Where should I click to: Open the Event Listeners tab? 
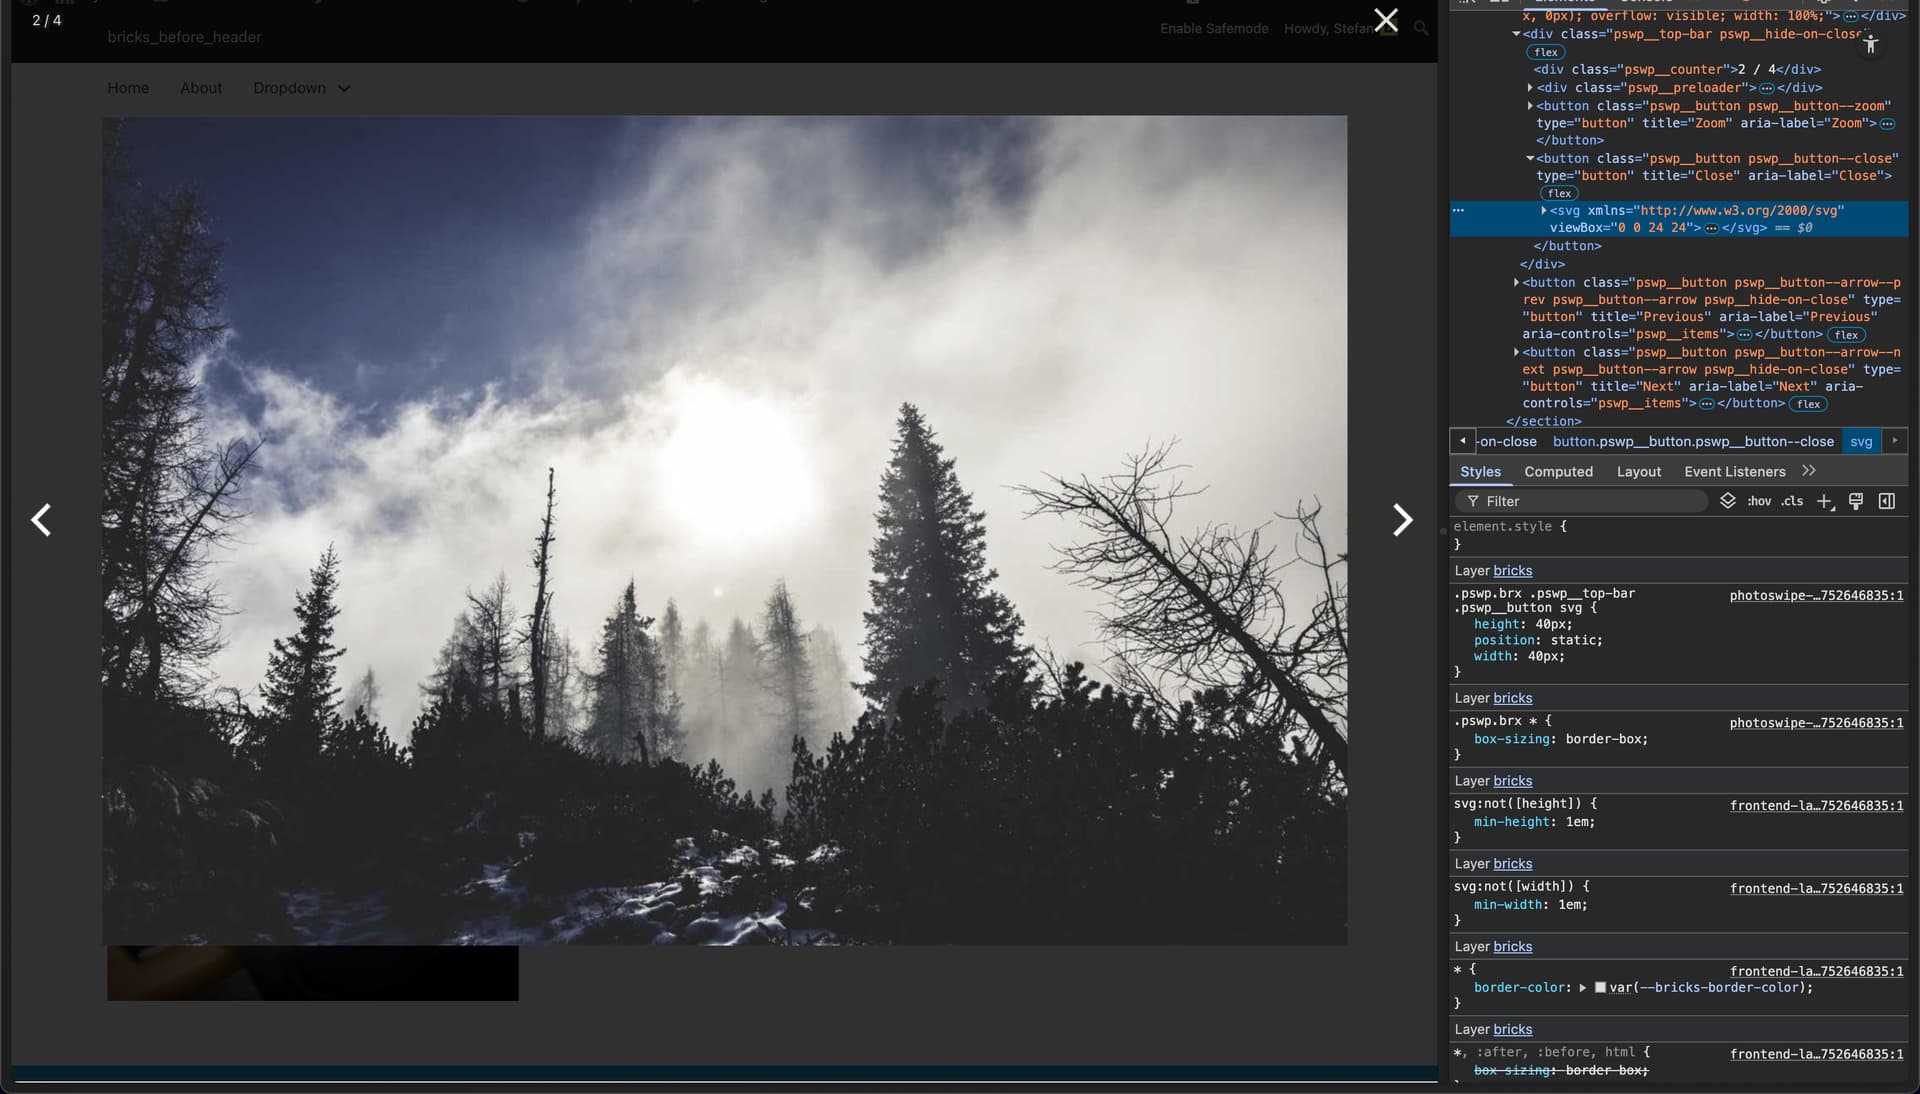coord(1734,472)
